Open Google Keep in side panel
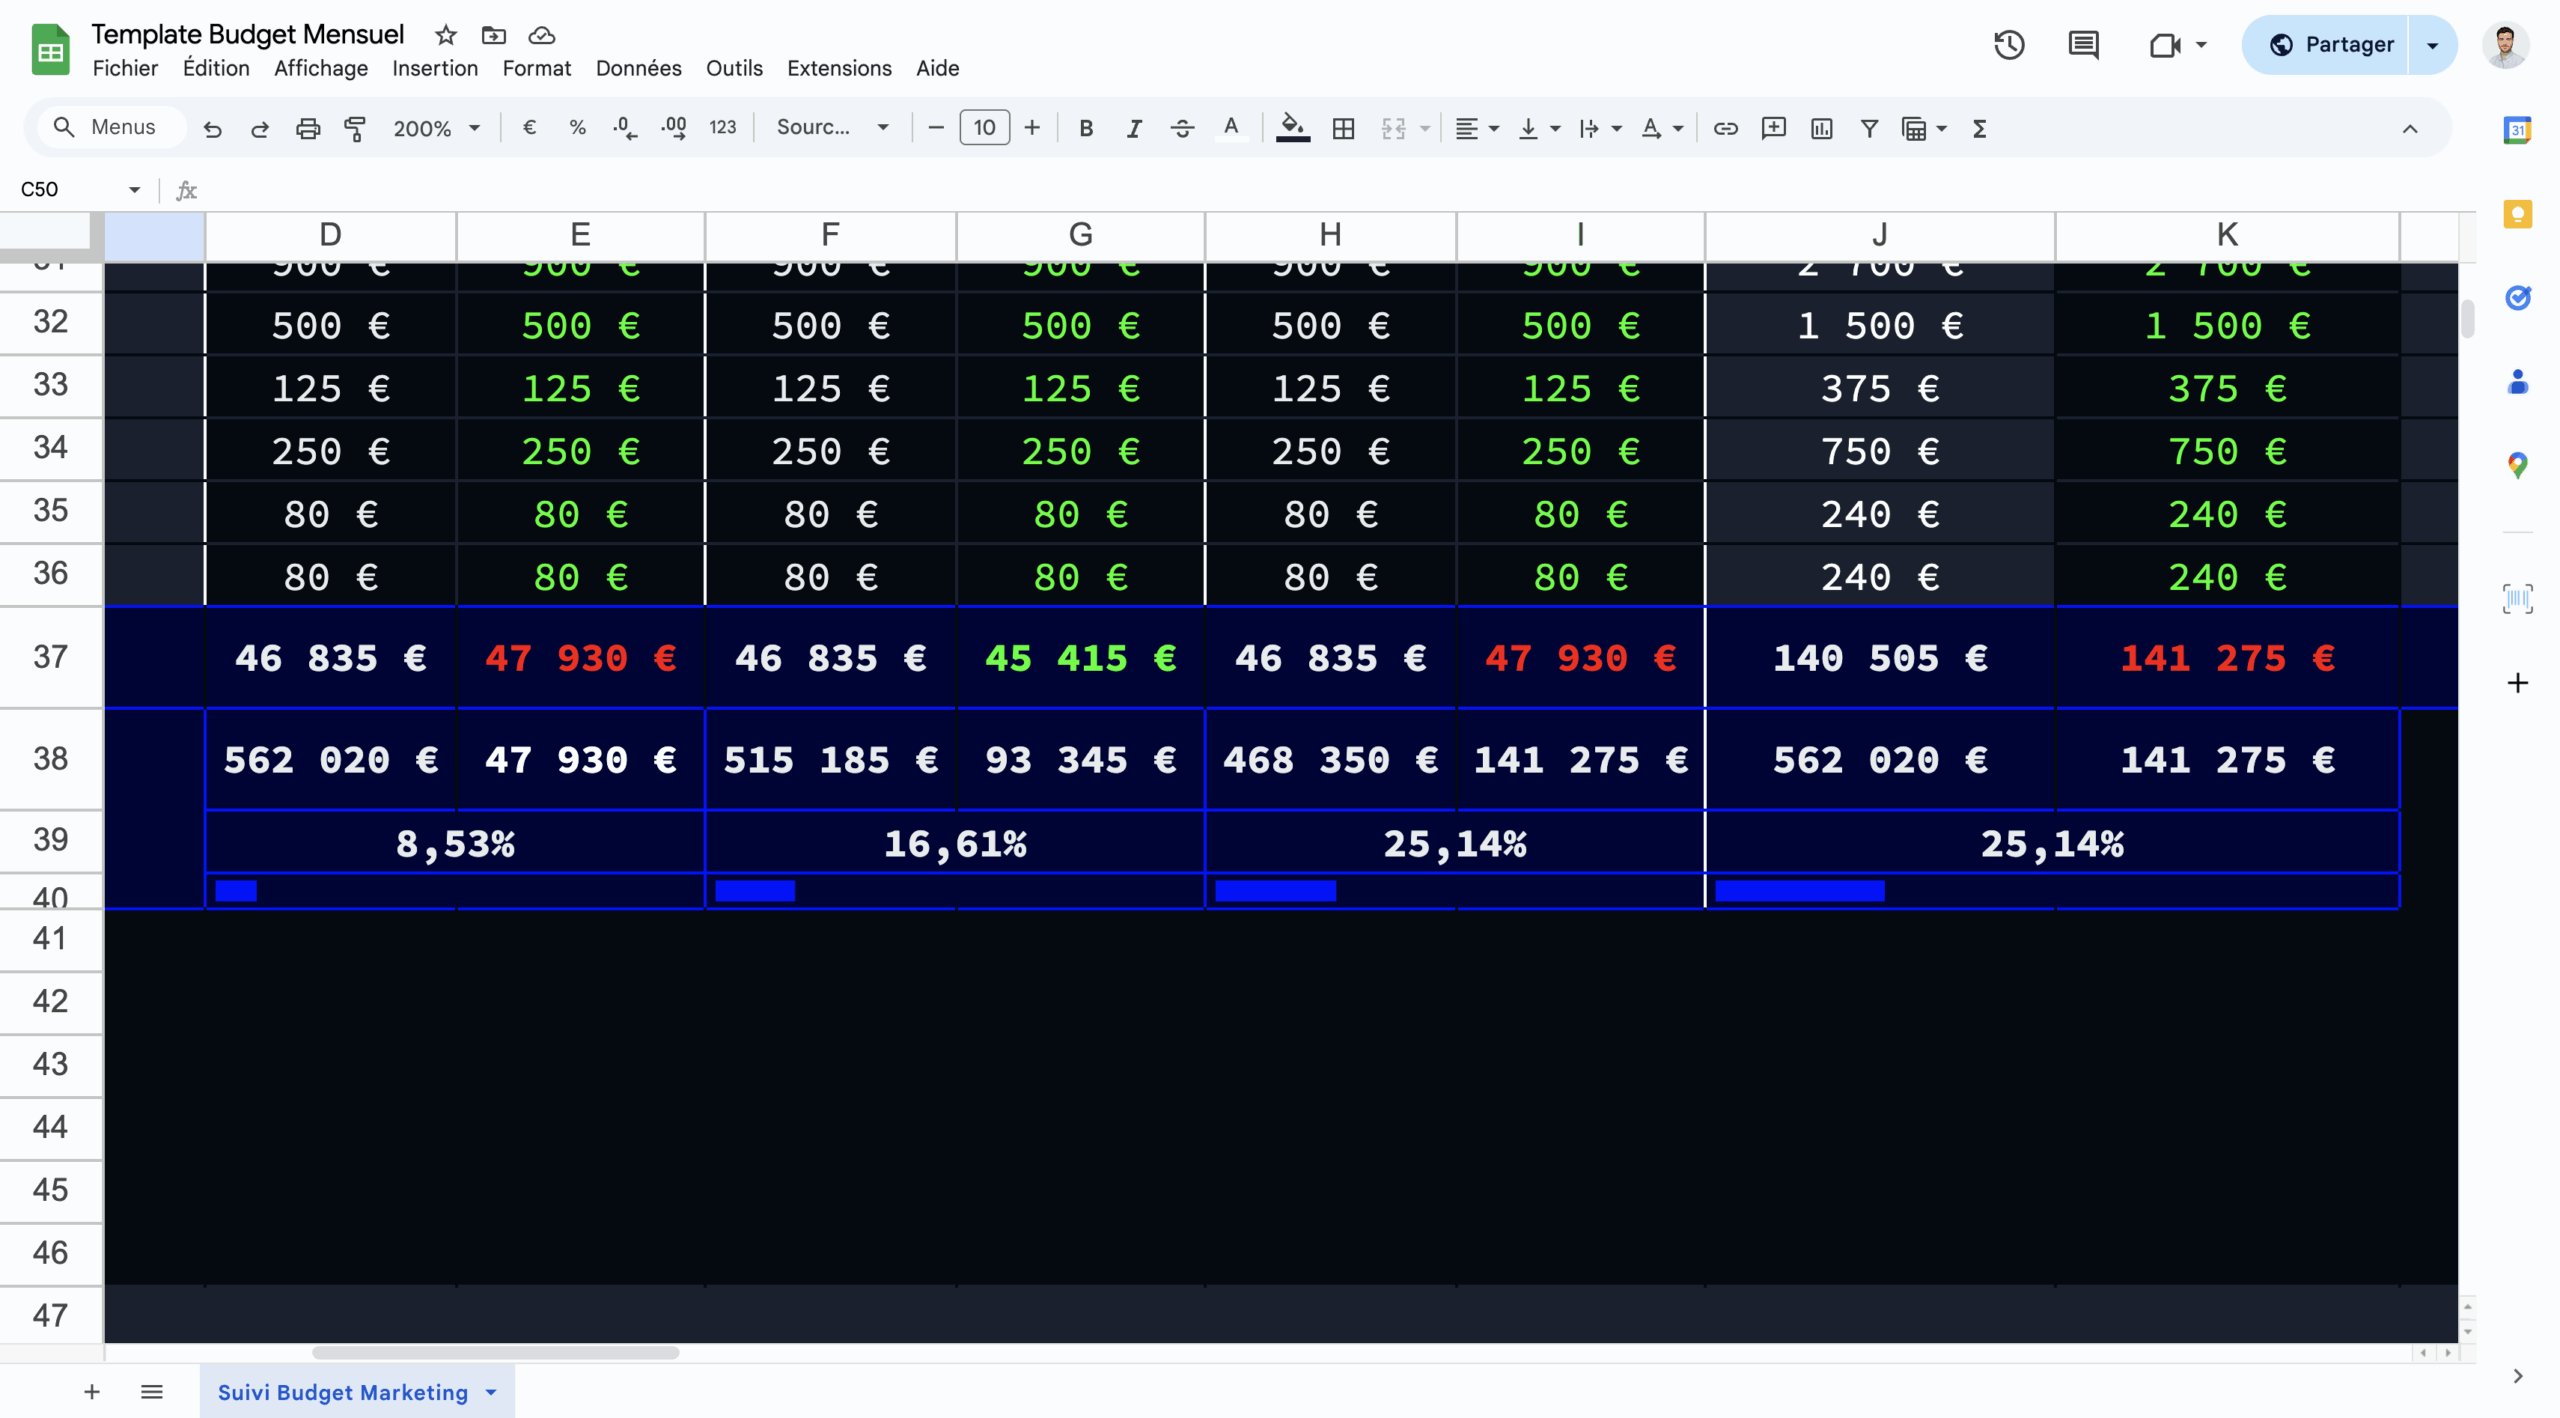 pyautogui.click(x=2517, y=214)
